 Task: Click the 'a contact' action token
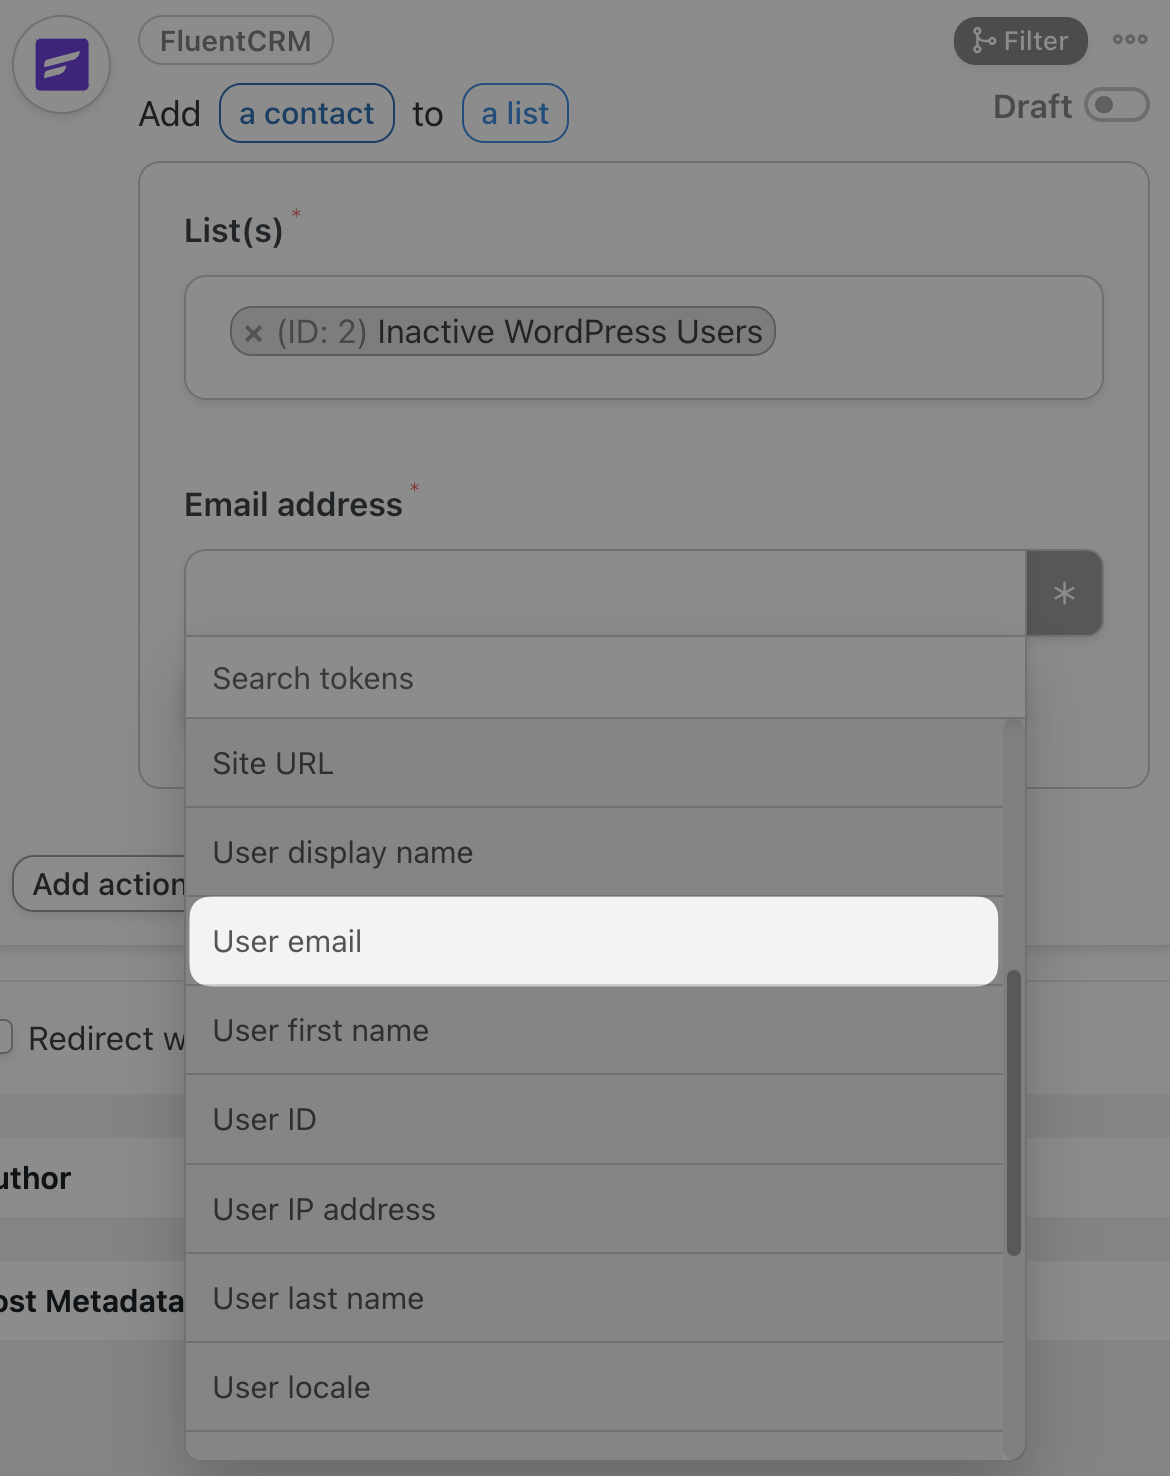coord(307,113)
